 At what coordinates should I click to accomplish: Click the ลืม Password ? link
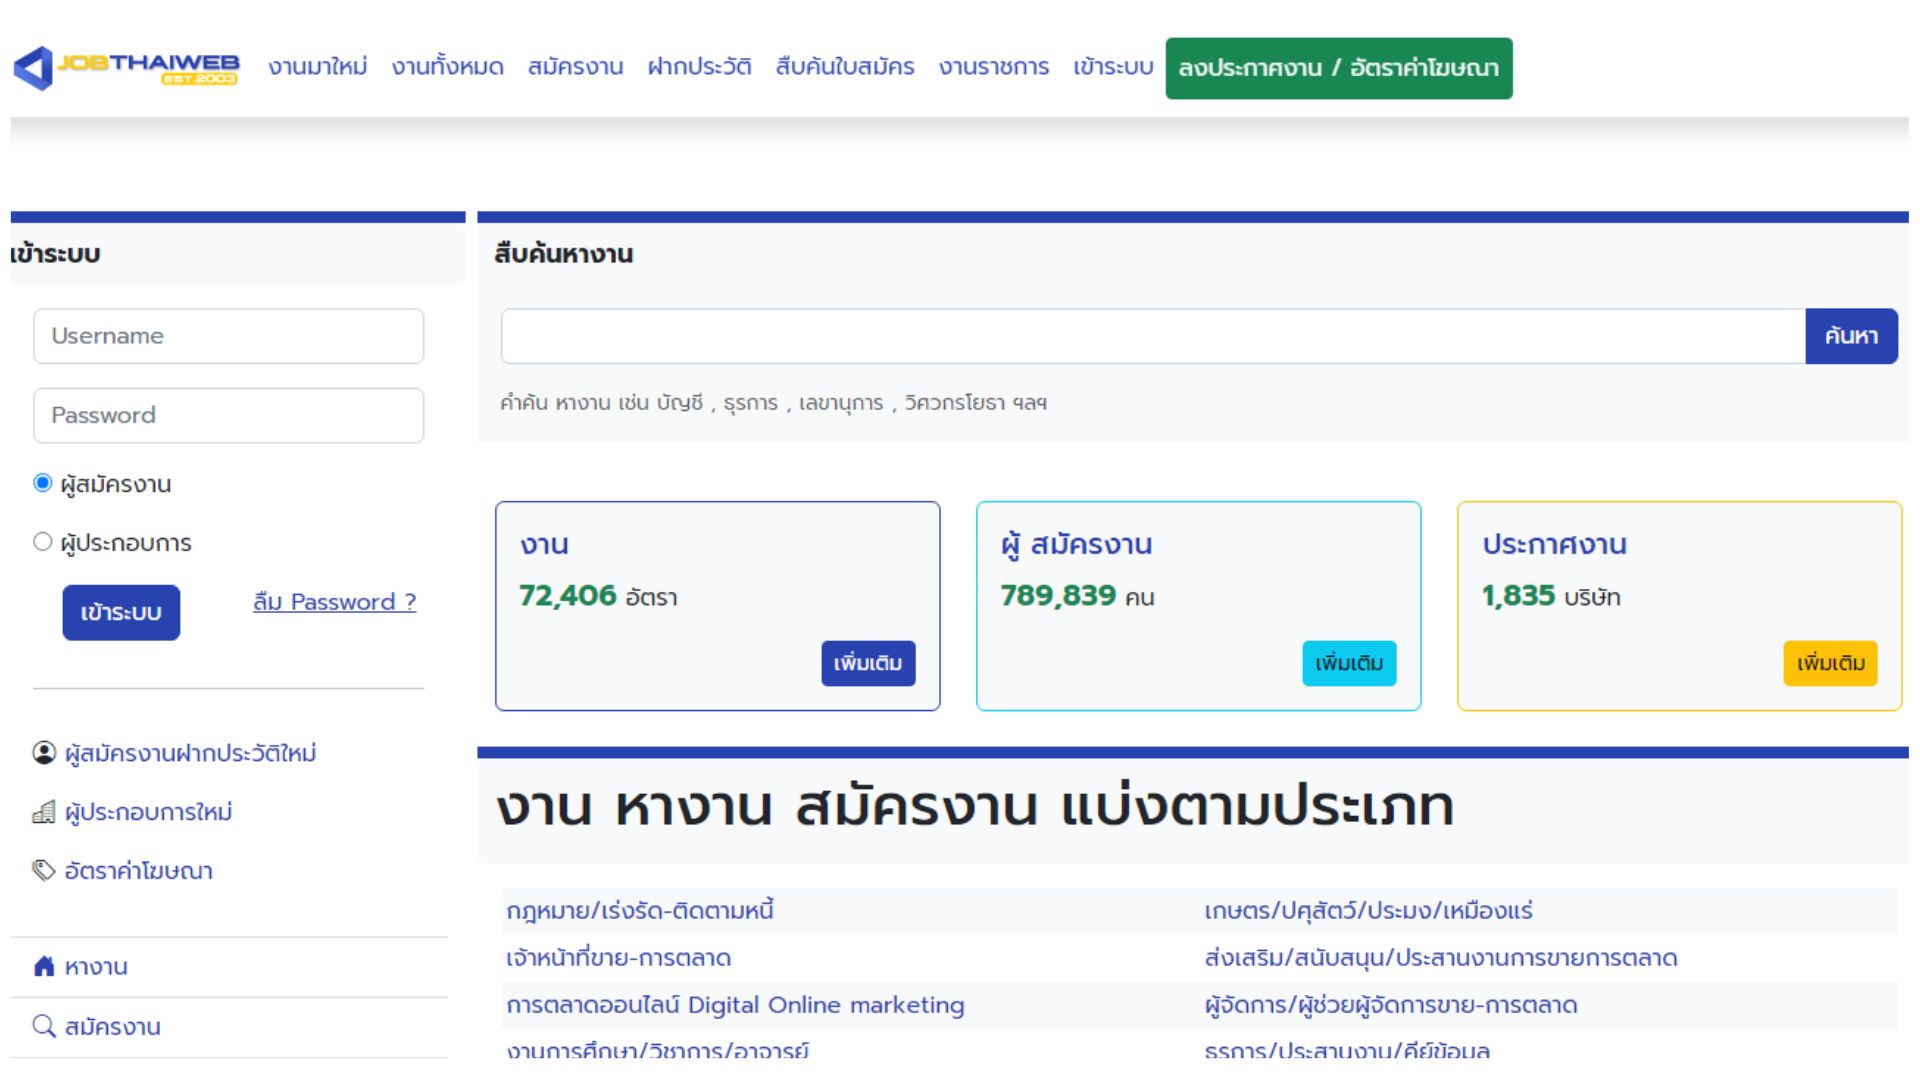pos(334,602)
